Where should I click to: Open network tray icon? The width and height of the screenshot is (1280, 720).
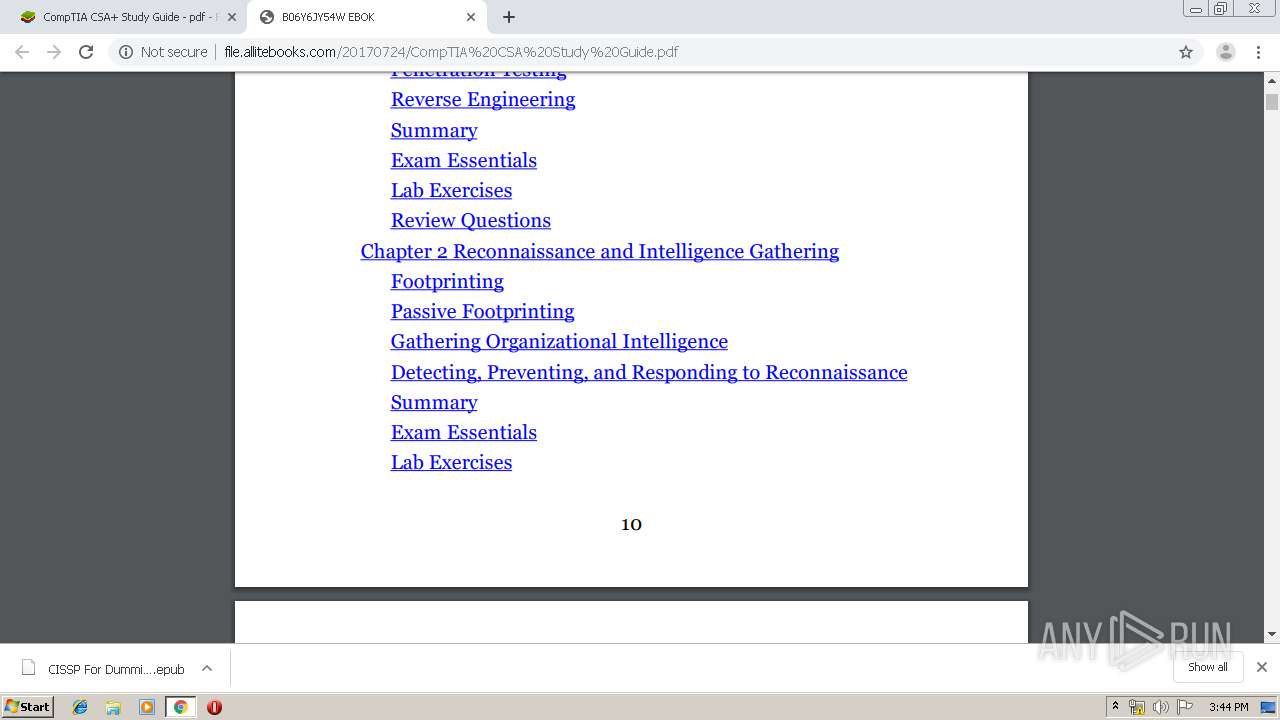click(x=1137, y=707)
